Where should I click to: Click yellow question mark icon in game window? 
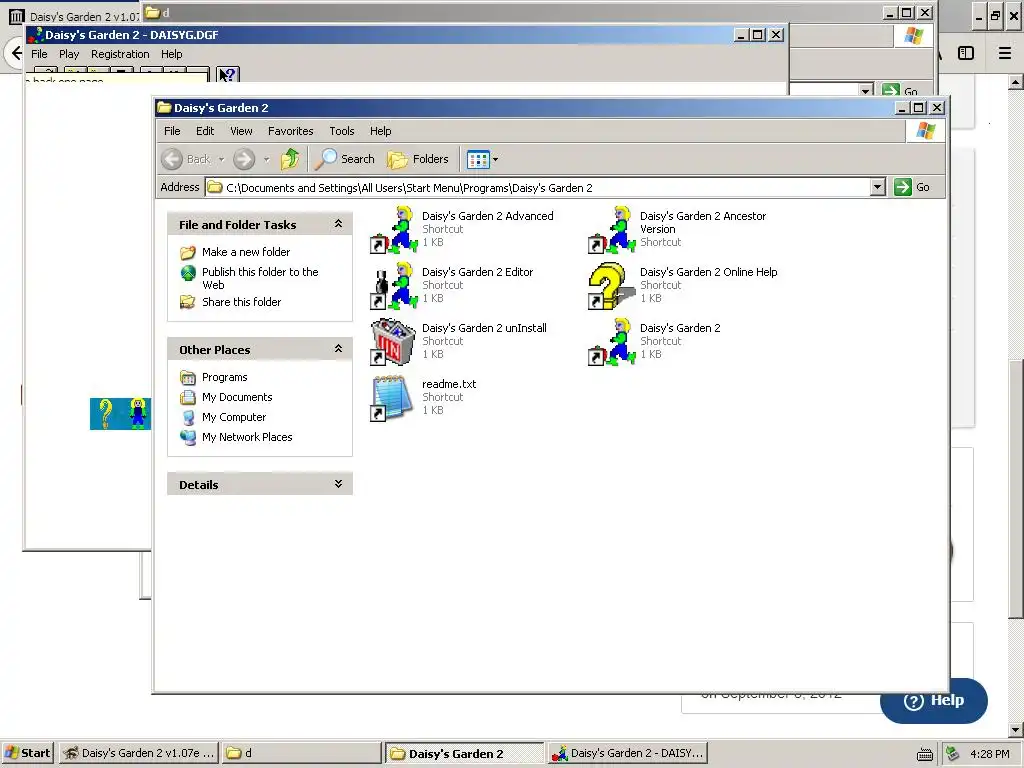coord(106,414)
